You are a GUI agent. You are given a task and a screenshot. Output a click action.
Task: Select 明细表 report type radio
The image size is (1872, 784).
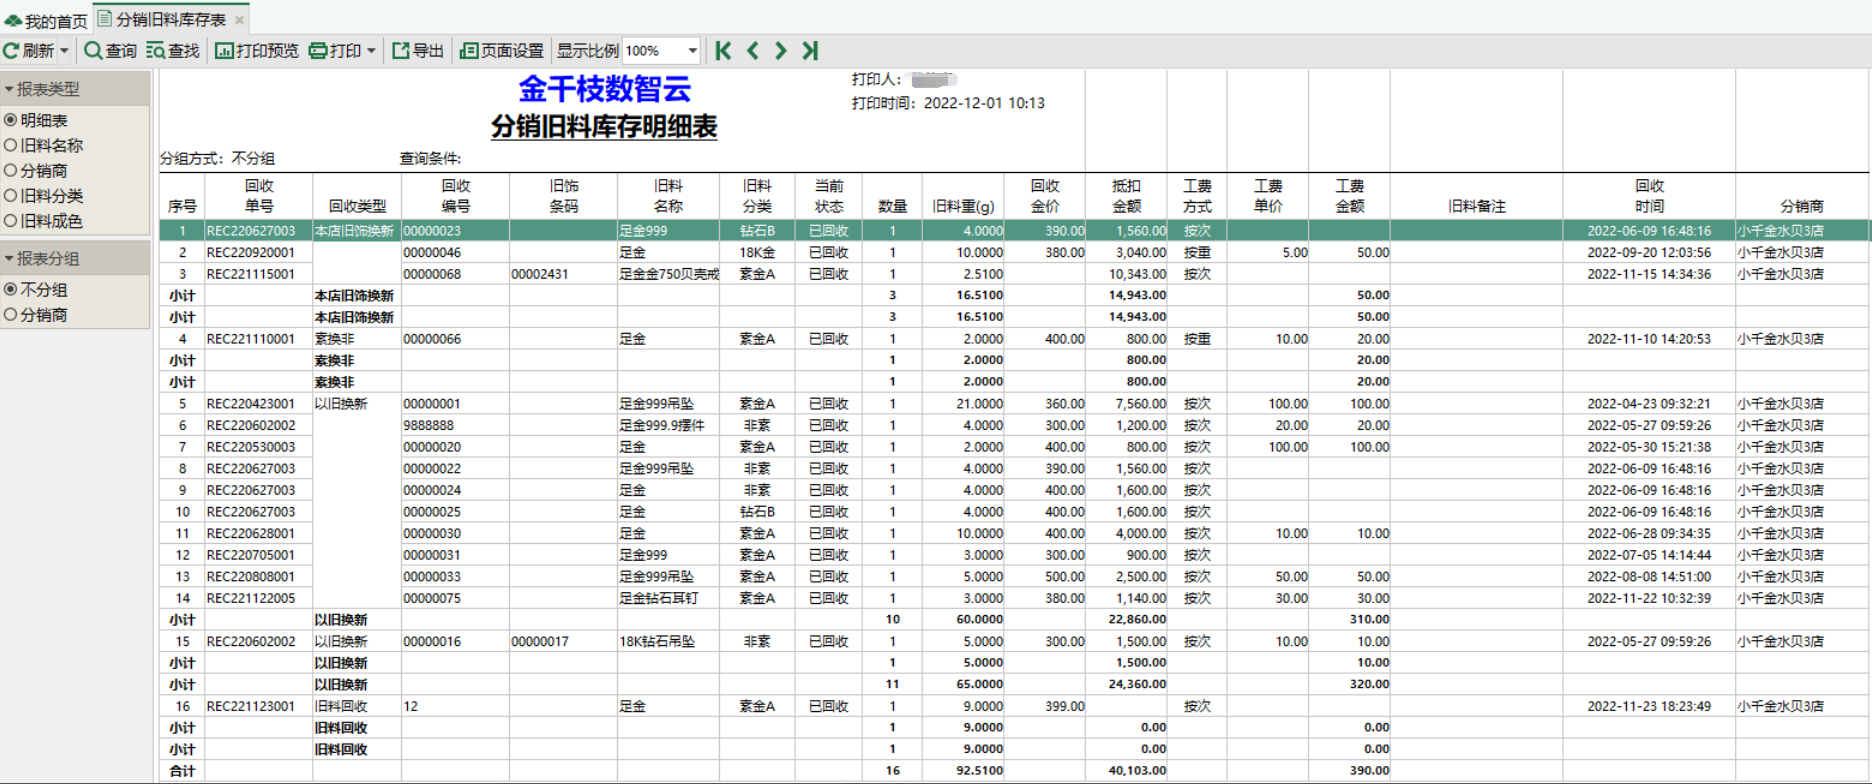click(11, 120)
